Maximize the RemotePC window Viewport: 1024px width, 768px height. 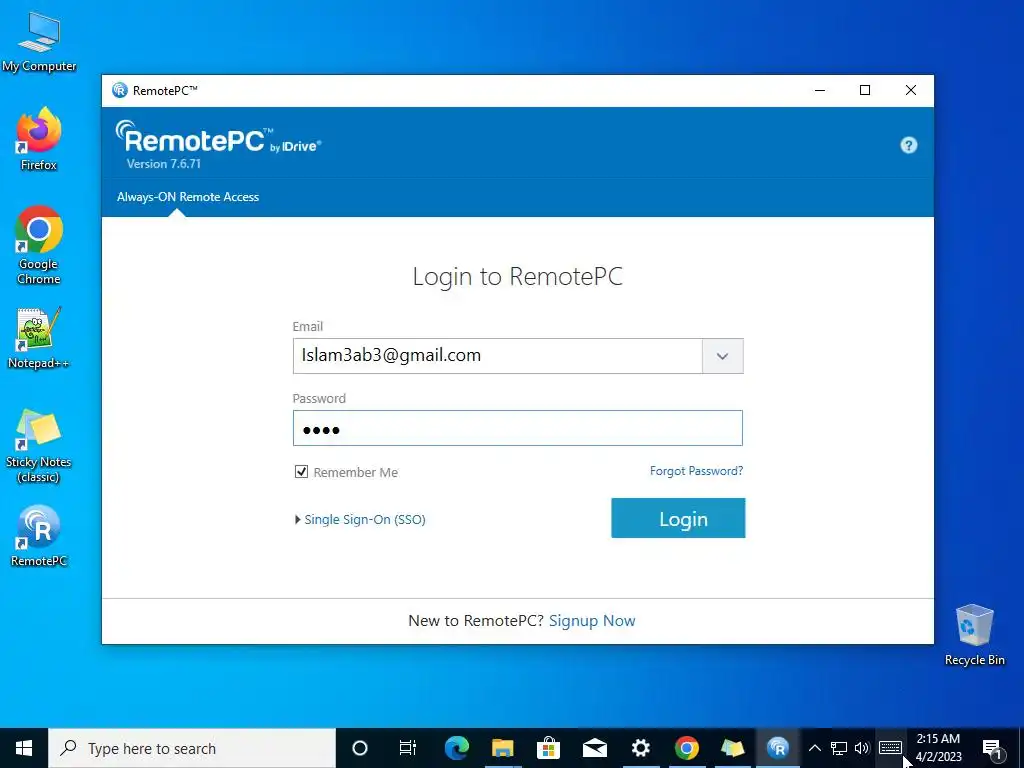[x=865, y=90]
